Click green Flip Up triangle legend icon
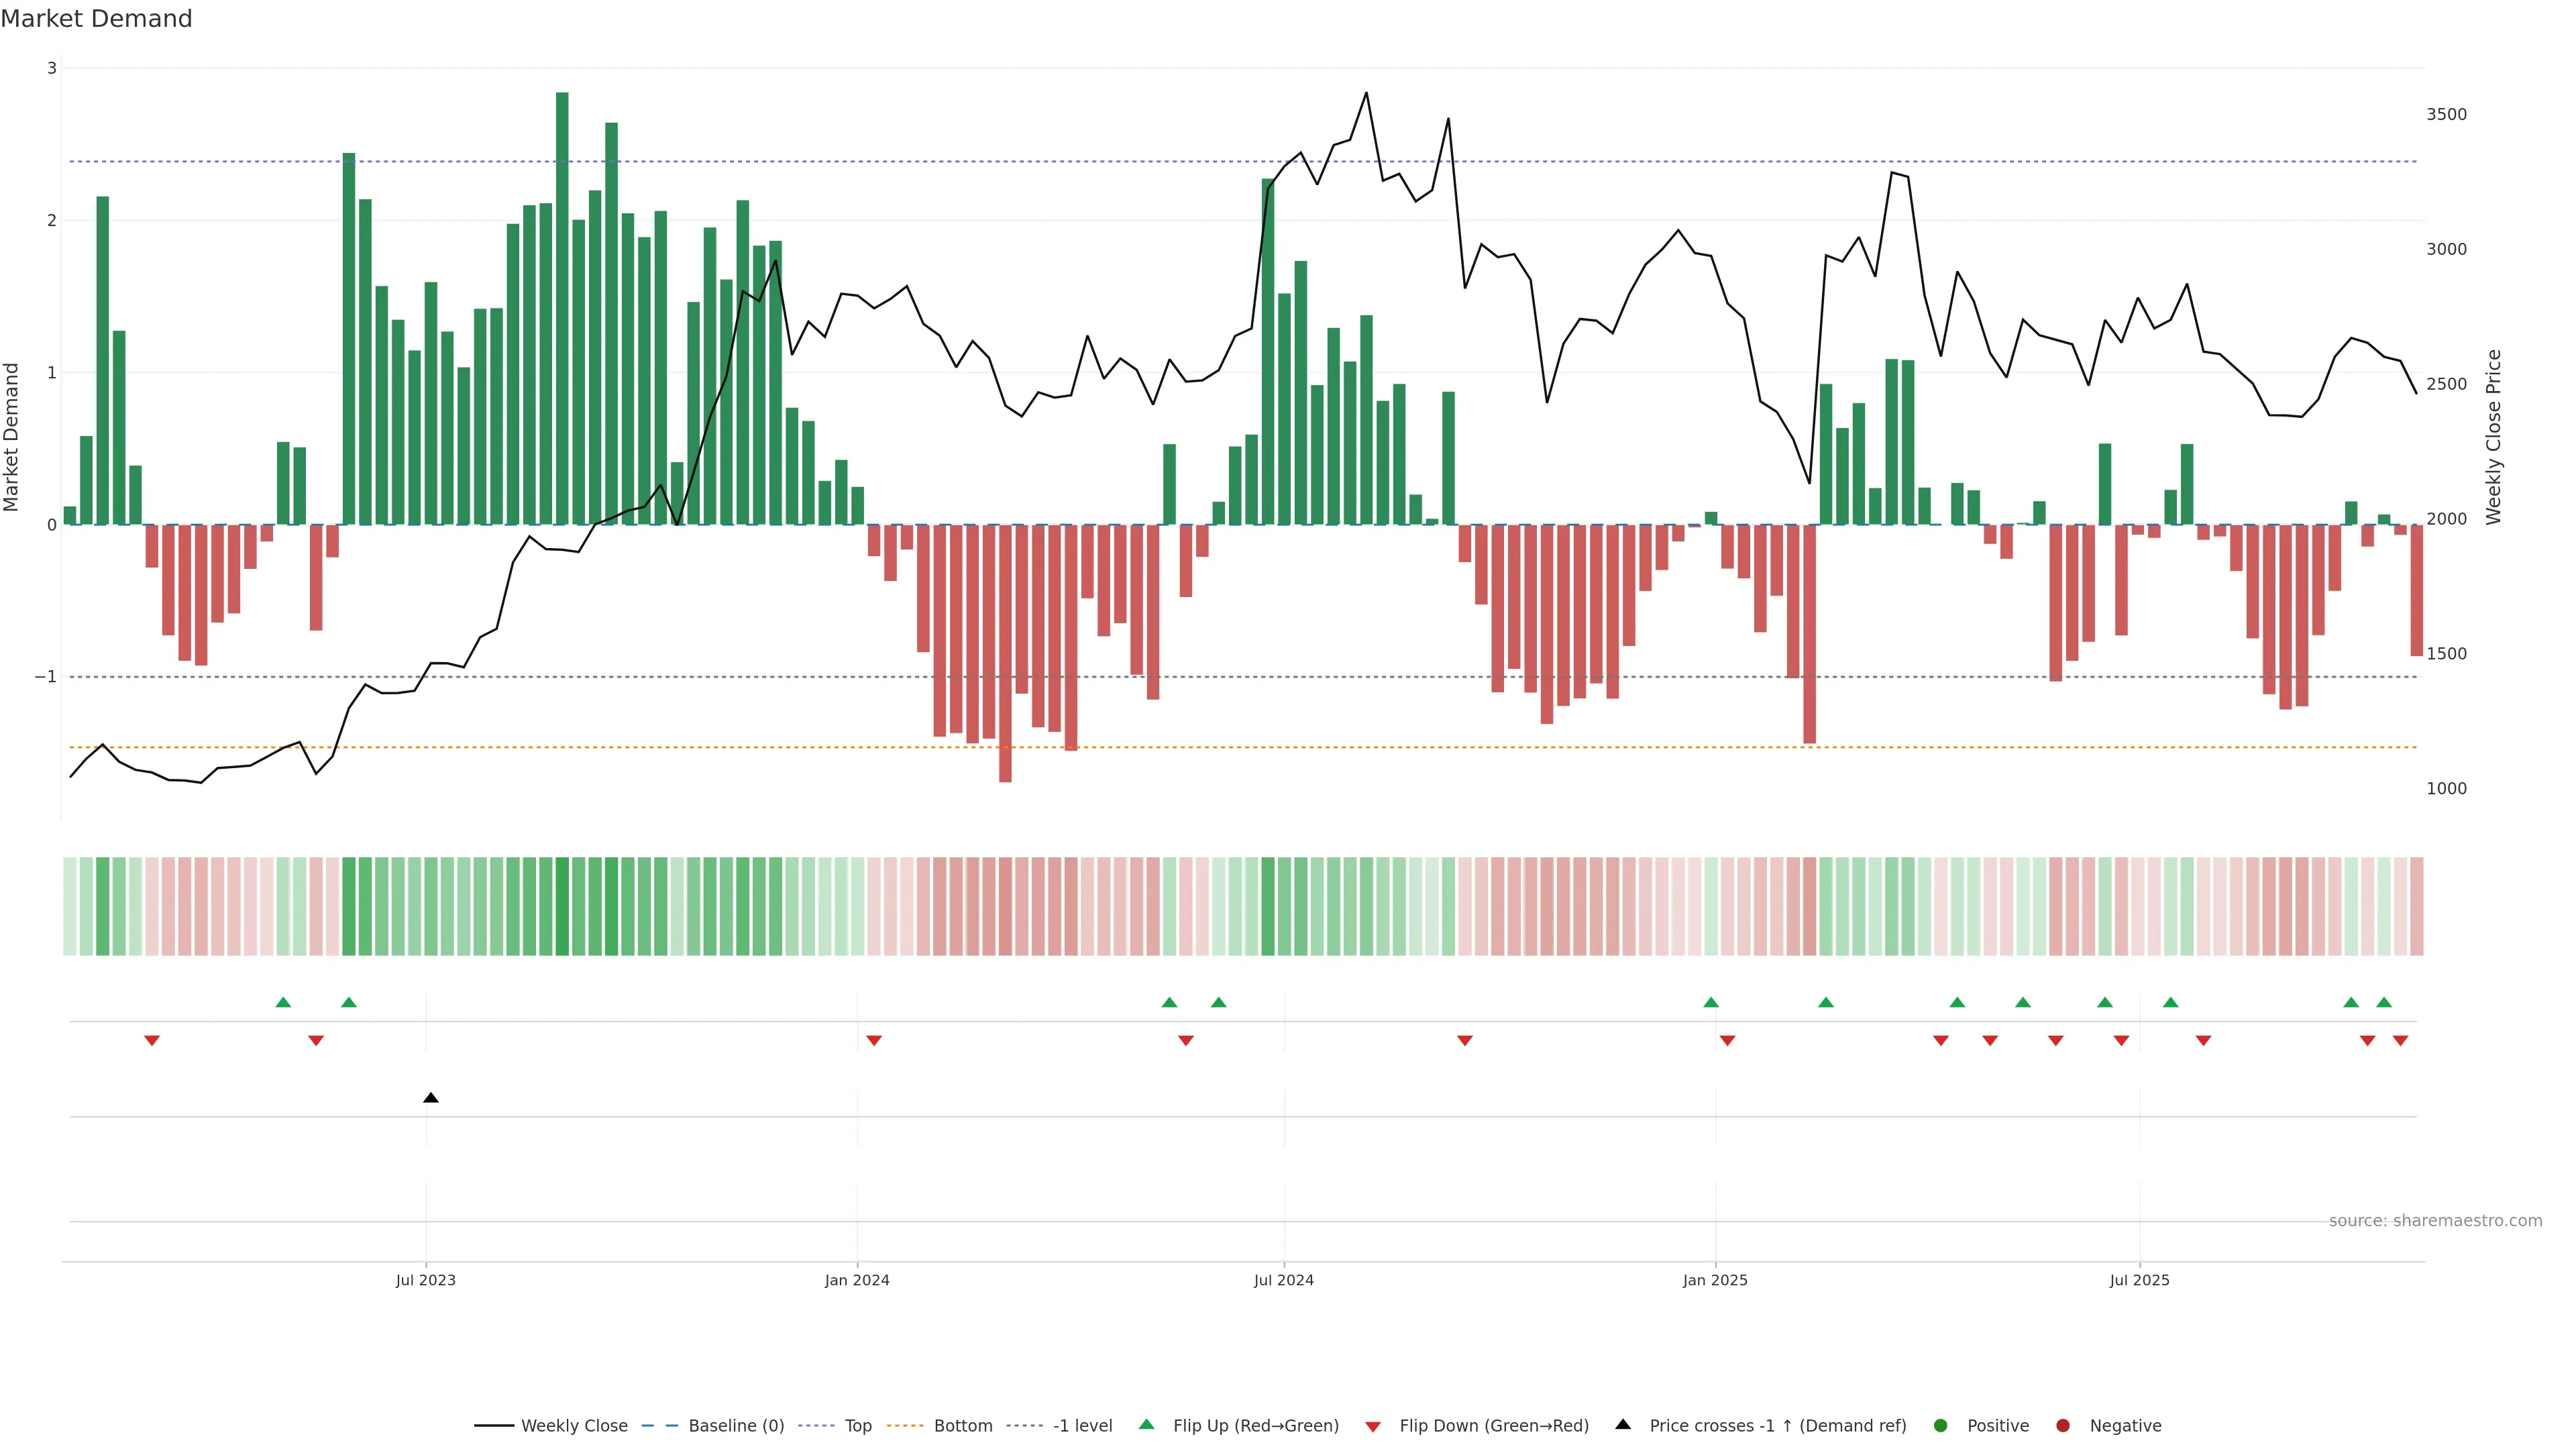This screenshot has width=2576, height=1449. (1147, 1424)
